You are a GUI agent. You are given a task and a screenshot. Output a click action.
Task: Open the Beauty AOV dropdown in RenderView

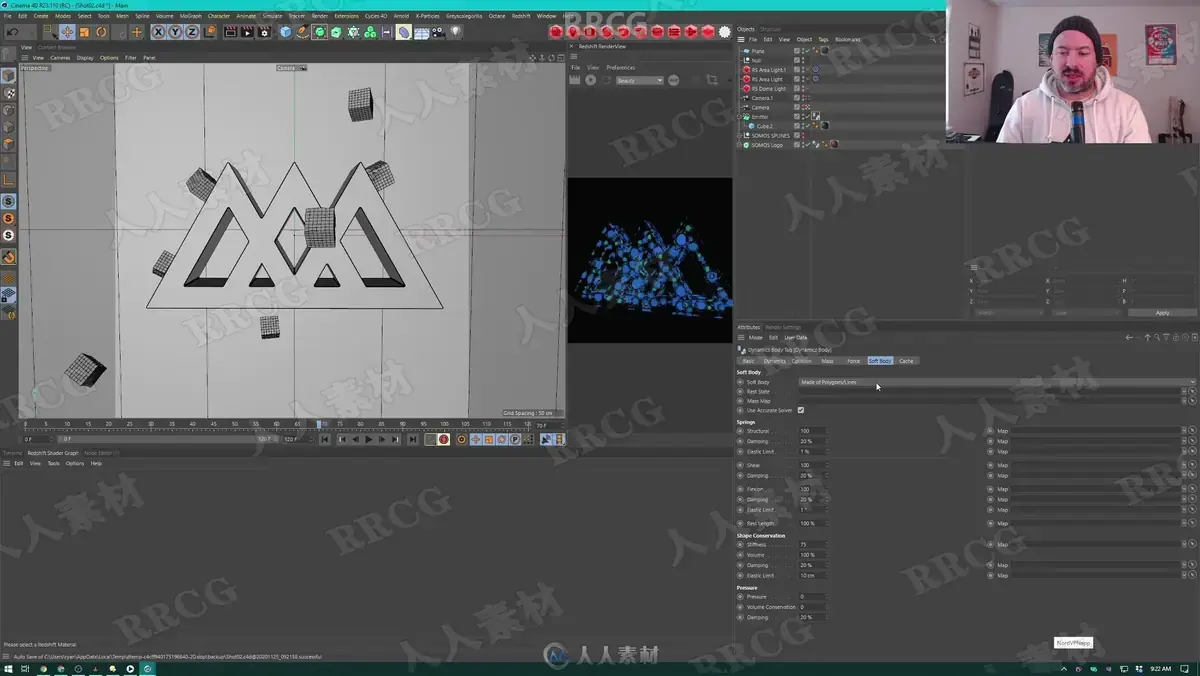(x=639, y=80)
